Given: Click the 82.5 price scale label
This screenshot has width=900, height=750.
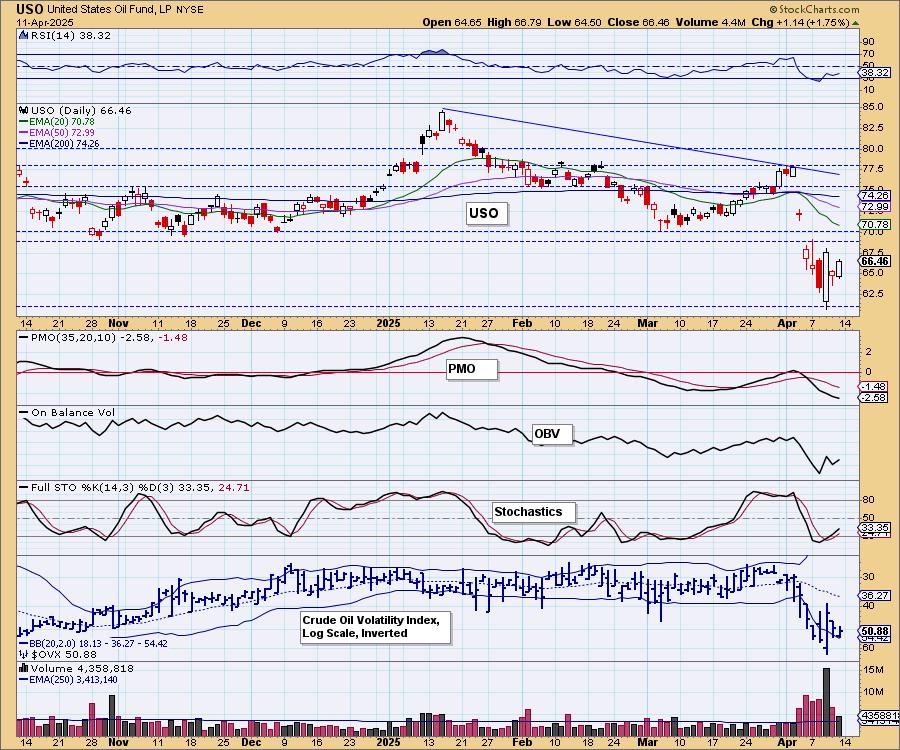Looking at the screenshot, I should tap(872, 127).
